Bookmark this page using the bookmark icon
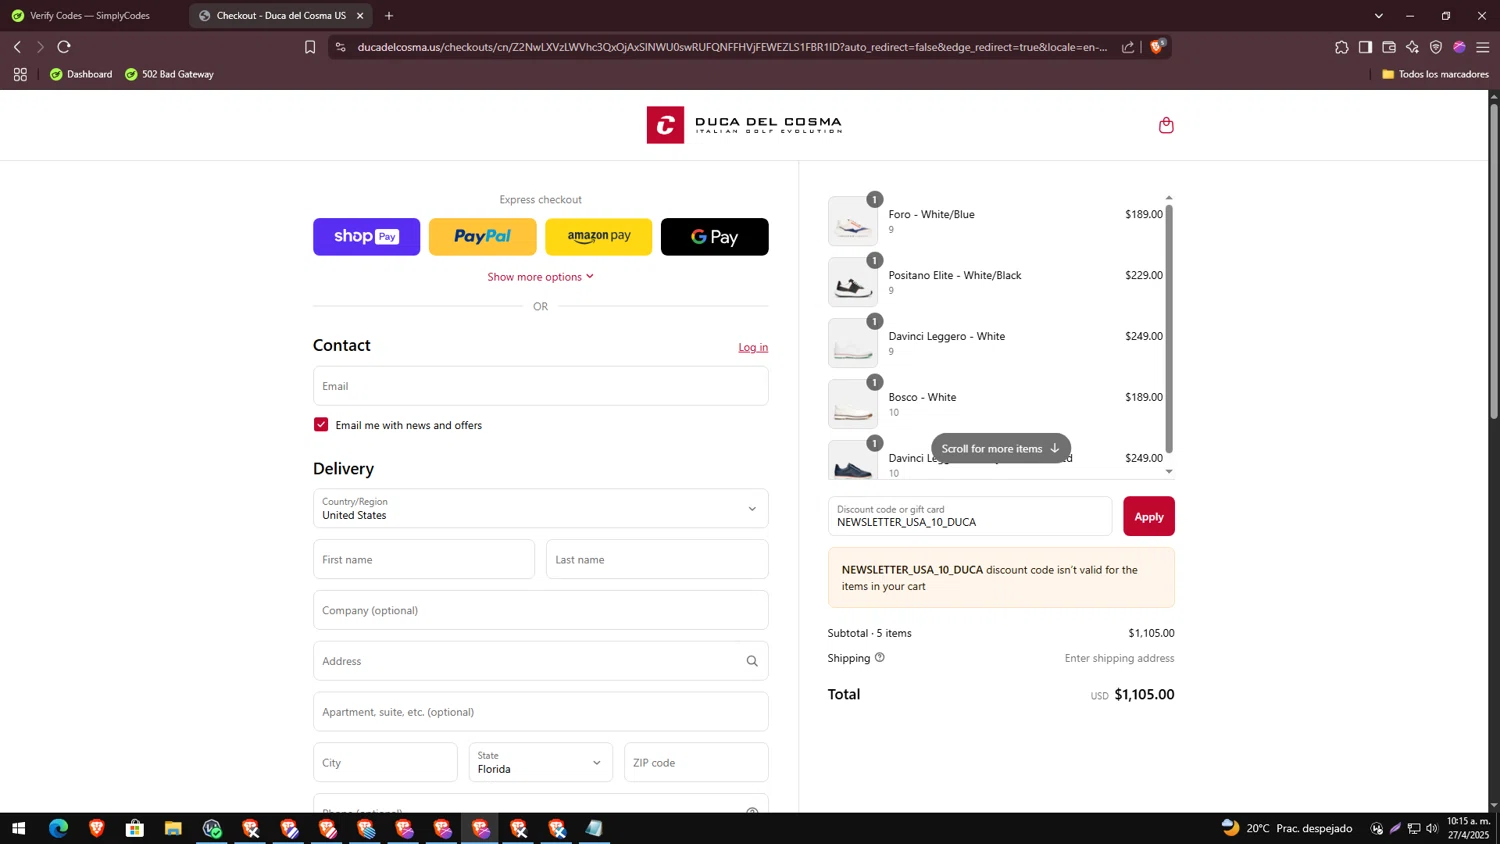Screen dimensions: 1500x844 pos(310,47)
